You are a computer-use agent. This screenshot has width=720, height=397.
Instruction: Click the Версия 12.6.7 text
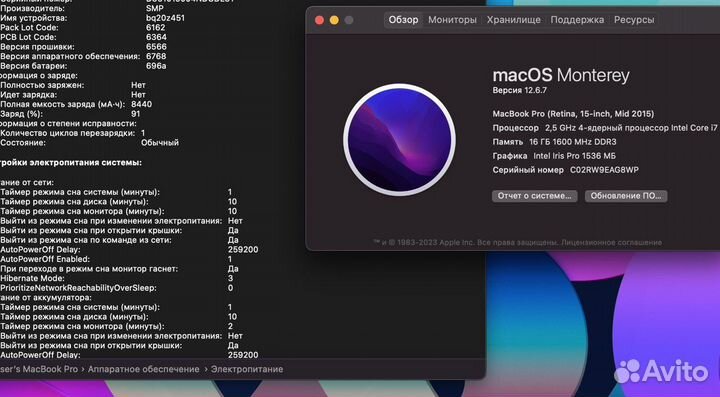tap(519, 90)
